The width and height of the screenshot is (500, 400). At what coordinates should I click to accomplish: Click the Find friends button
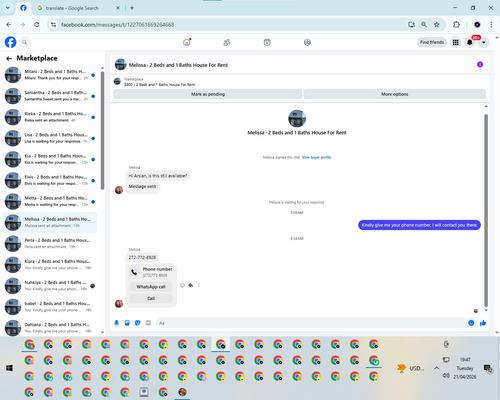coord(432,42)
